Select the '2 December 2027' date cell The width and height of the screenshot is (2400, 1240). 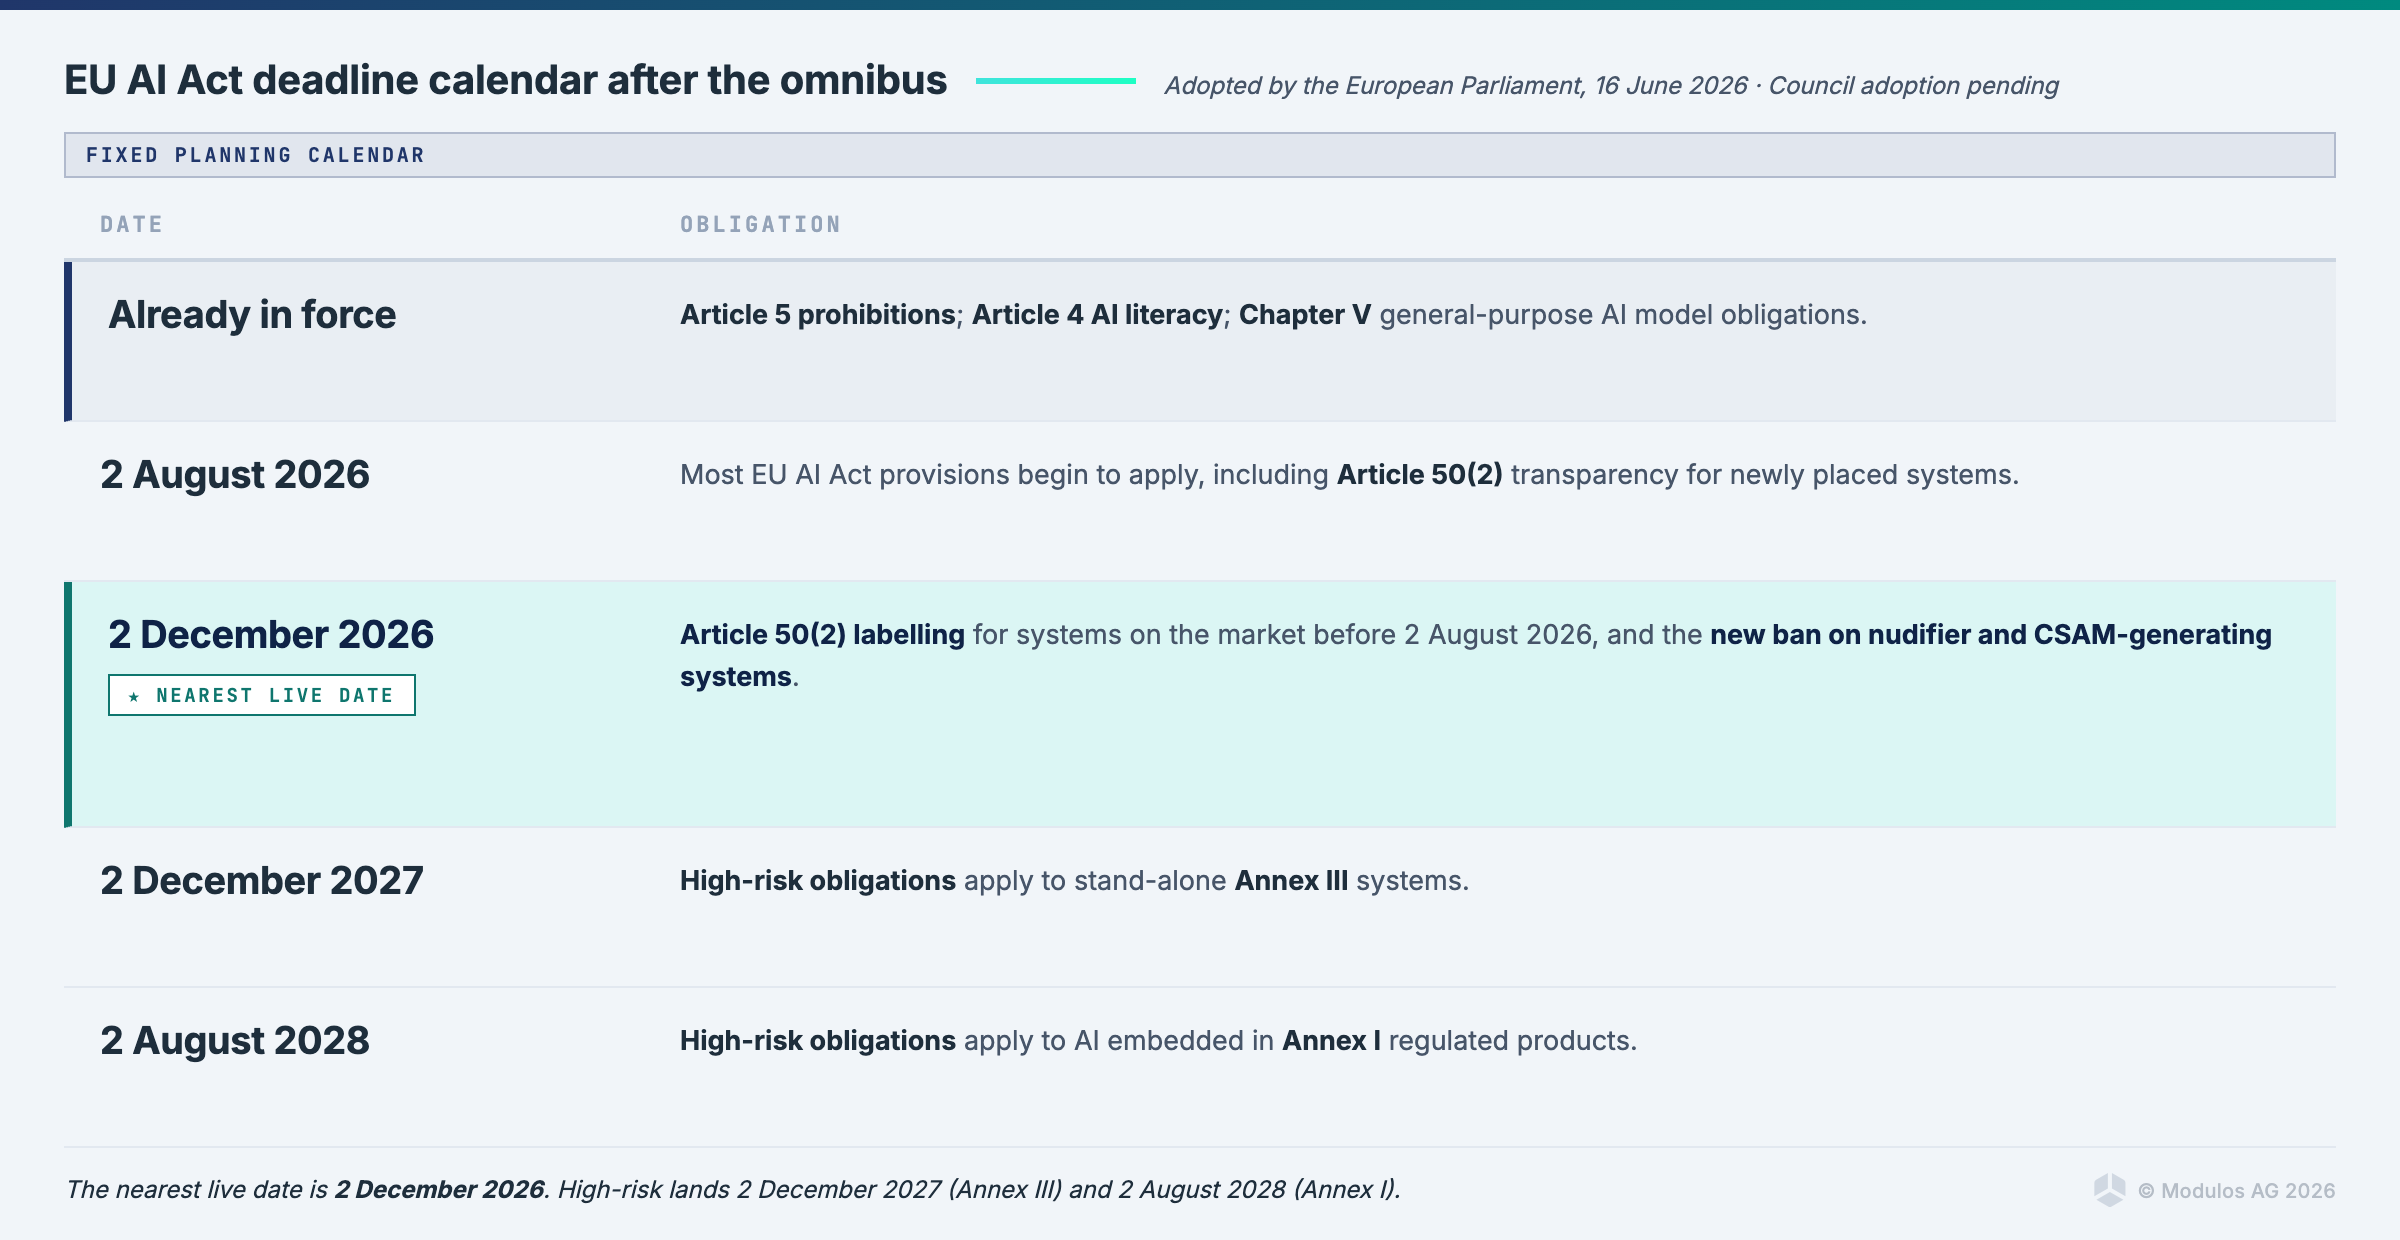[x=262, y=881]
